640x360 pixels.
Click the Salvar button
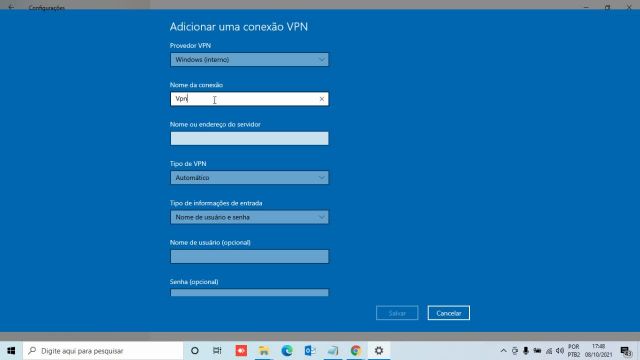pyautogui.click(x=397, y=313)
